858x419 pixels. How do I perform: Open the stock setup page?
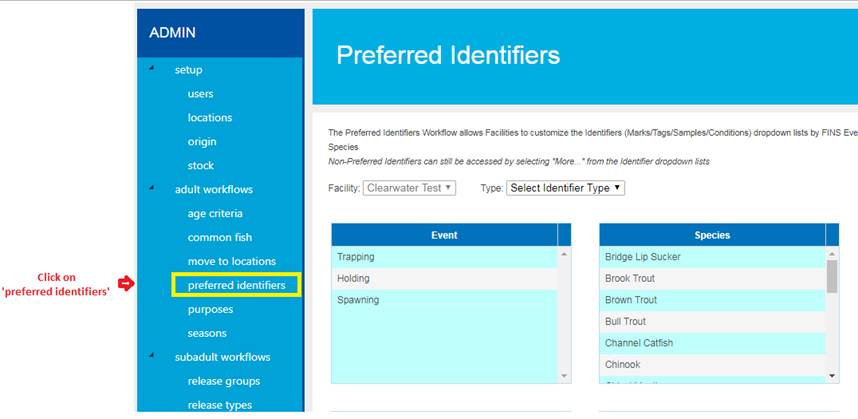click(x=200, y=166)
